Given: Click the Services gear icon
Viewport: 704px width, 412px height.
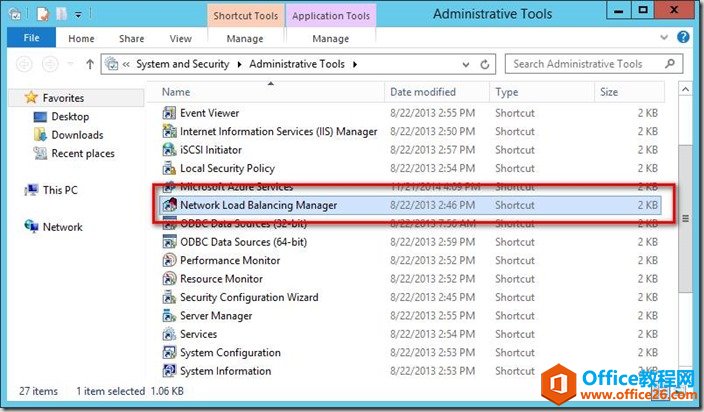Looking at the screenshot, I should [169, 334].
